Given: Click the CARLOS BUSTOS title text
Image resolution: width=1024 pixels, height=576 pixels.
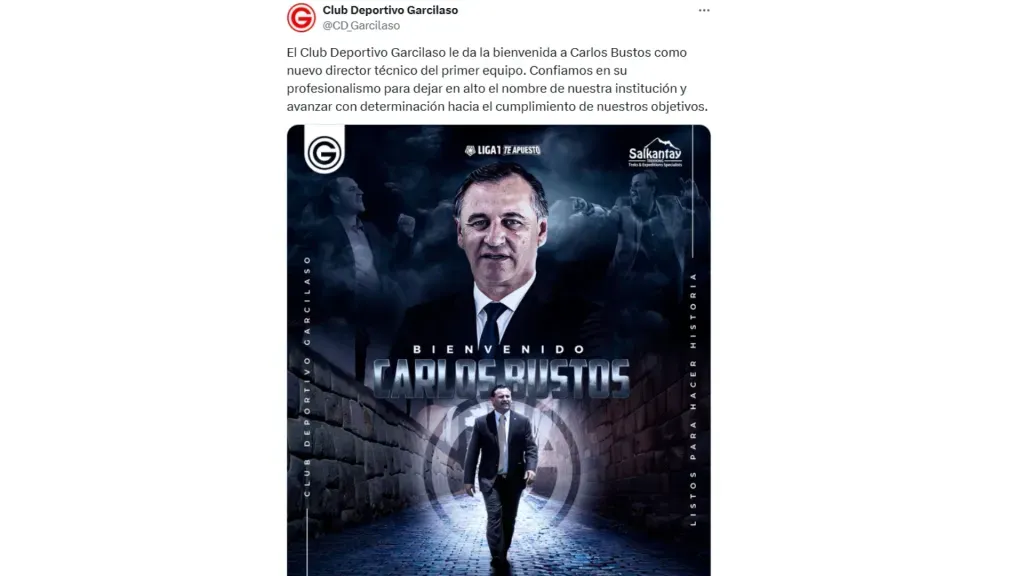Looking at the screenshot, I should [x=501, y=379].
